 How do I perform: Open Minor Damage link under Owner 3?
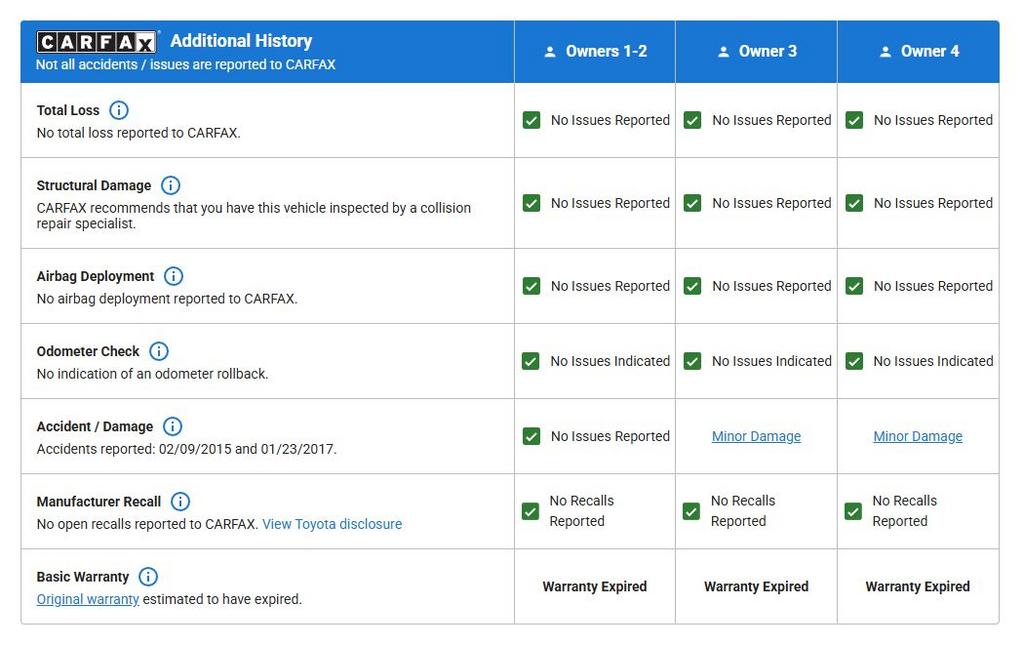[756, 436]
